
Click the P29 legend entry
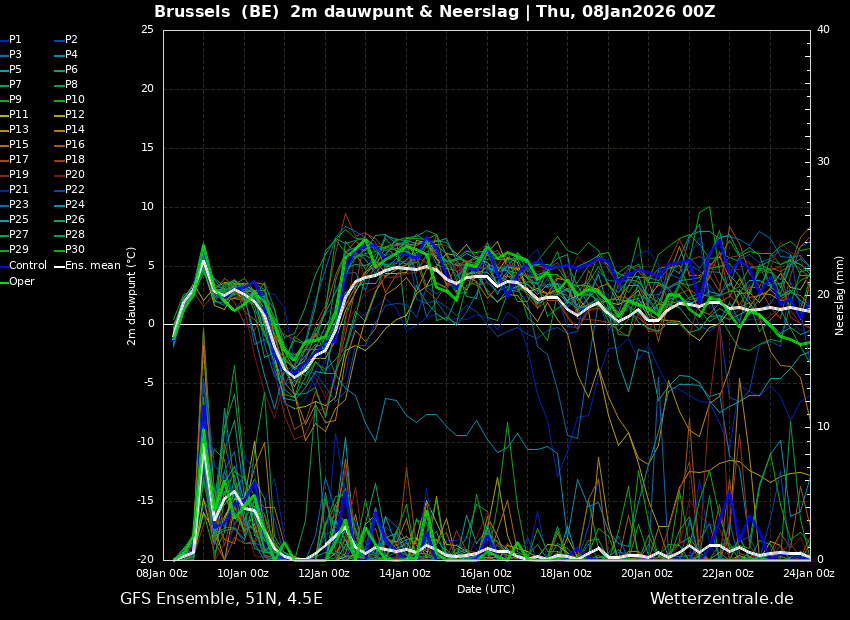(x=14, y=249)
